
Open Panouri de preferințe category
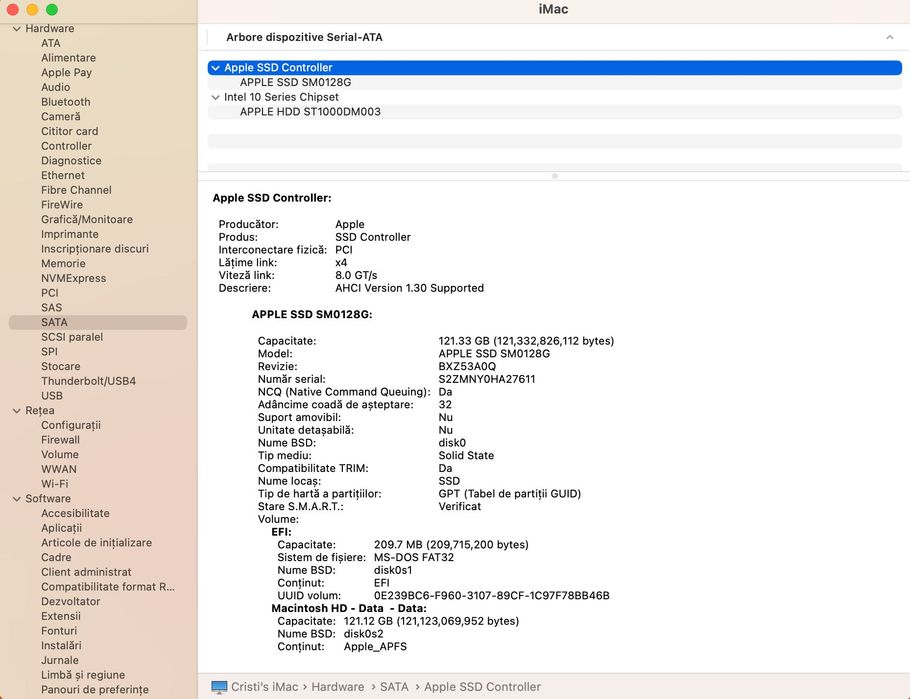(x=95, y=690)
